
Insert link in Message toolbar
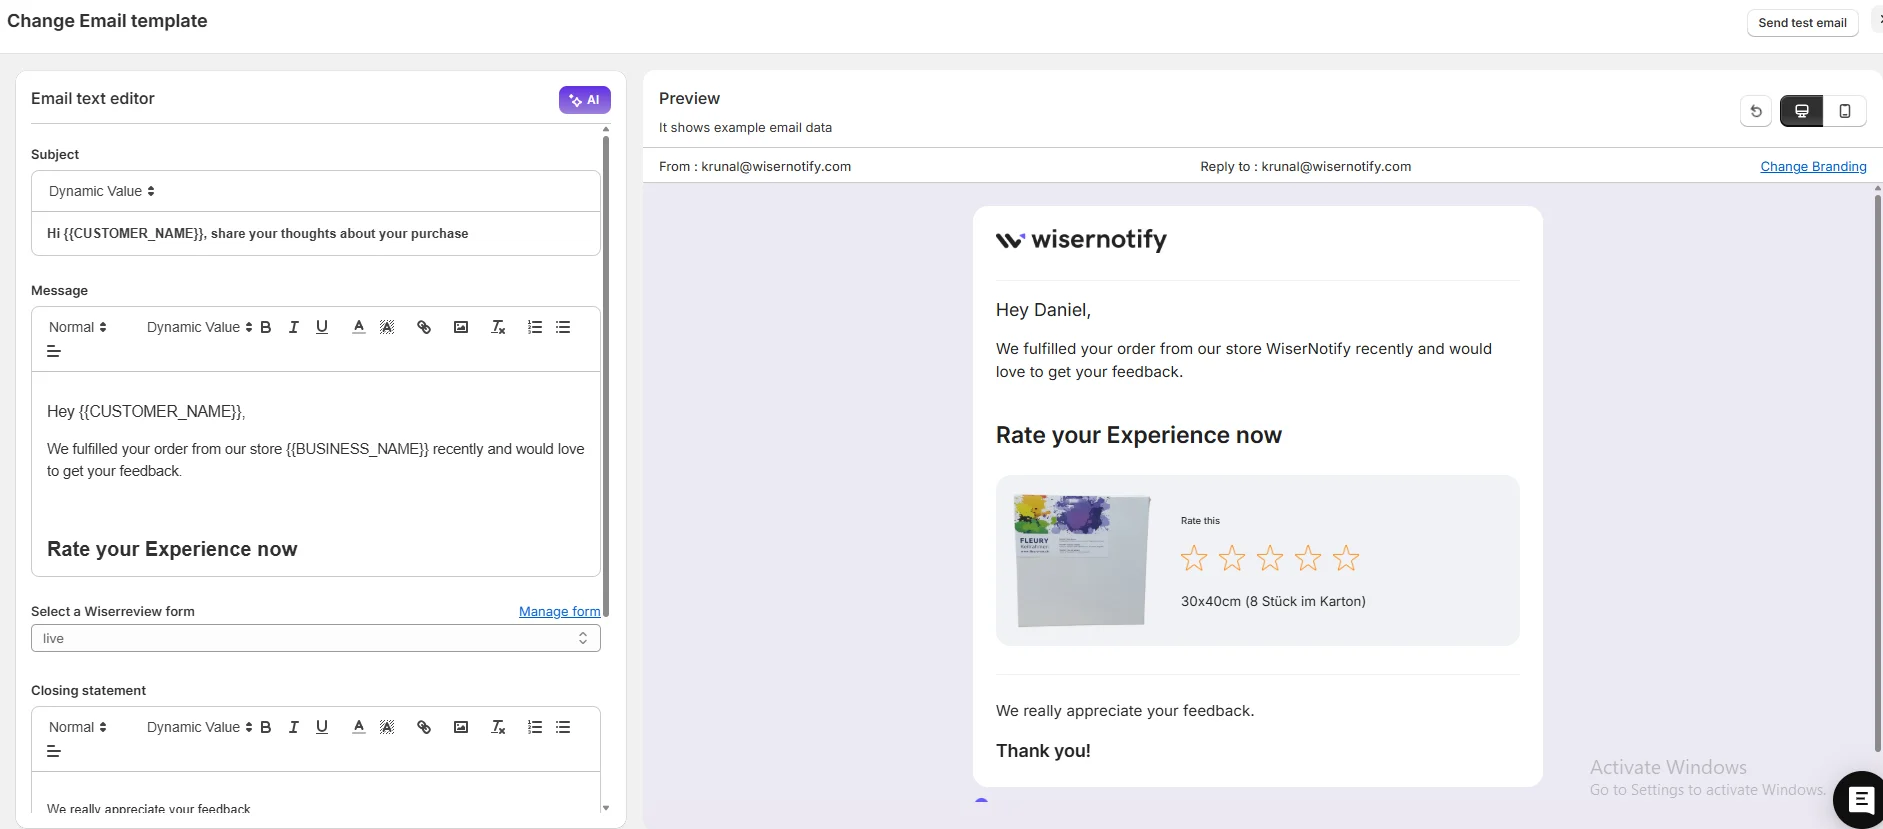click(424, 327)
